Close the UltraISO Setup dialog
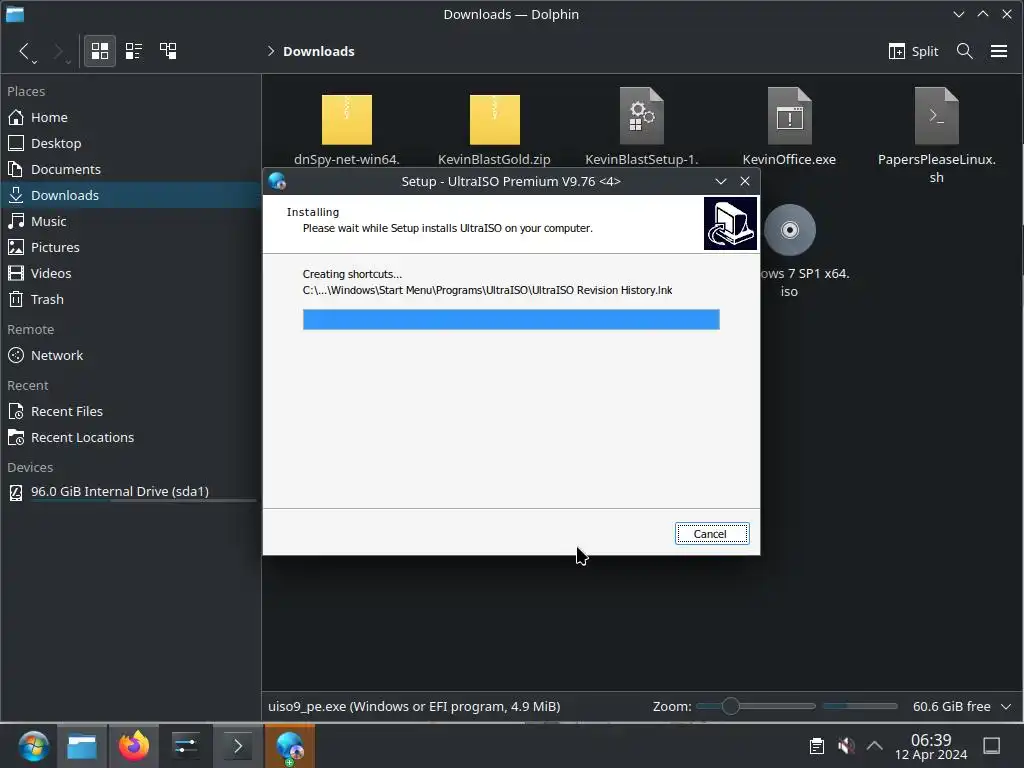1024x768 pixels. (x=744, y=182)
